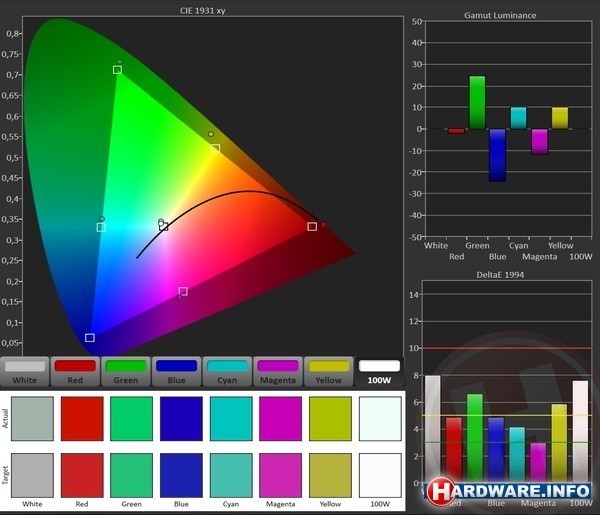
Task: Click the Actual cyan color swatch
Action: coord(231,418)
